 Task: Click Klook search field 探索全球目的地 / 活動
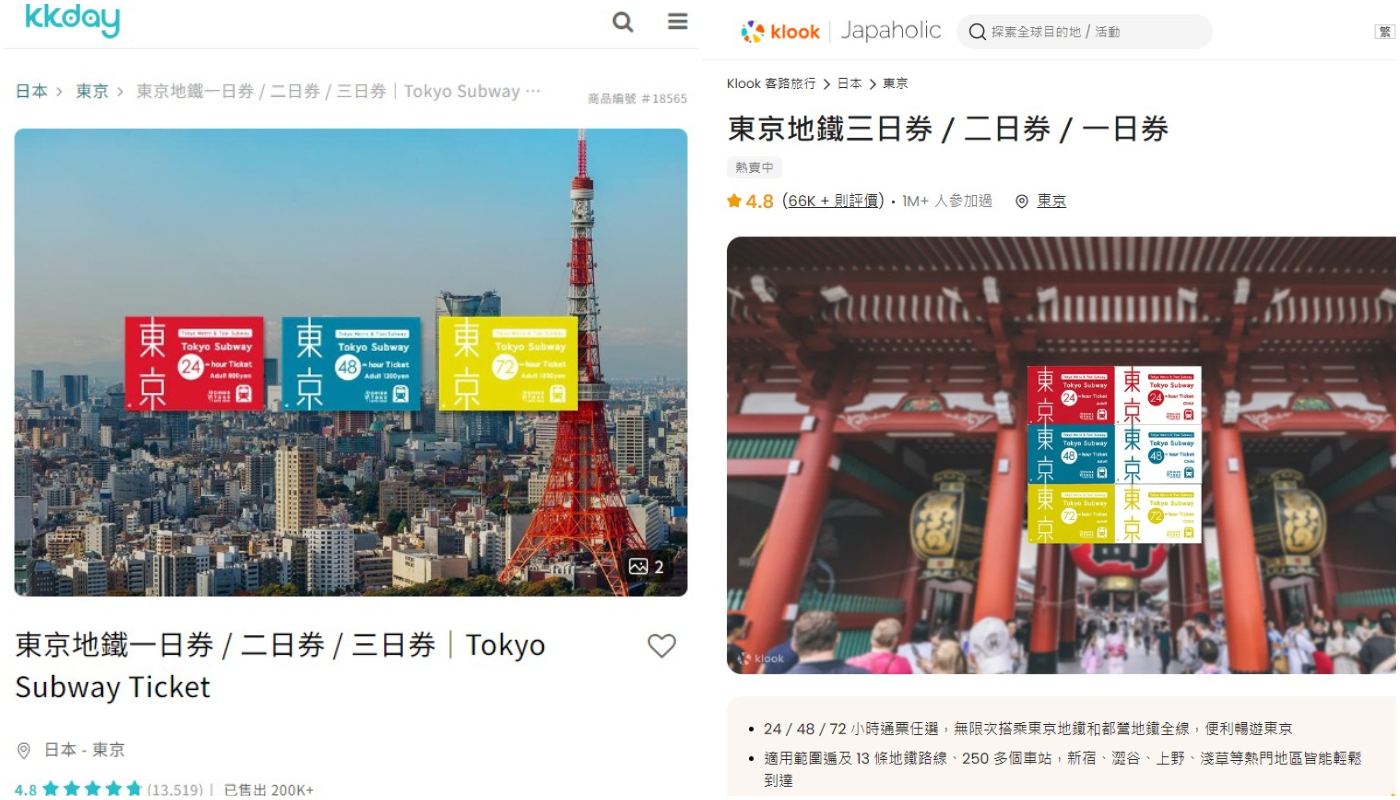pyautogui.click(x=1084, y=32)
